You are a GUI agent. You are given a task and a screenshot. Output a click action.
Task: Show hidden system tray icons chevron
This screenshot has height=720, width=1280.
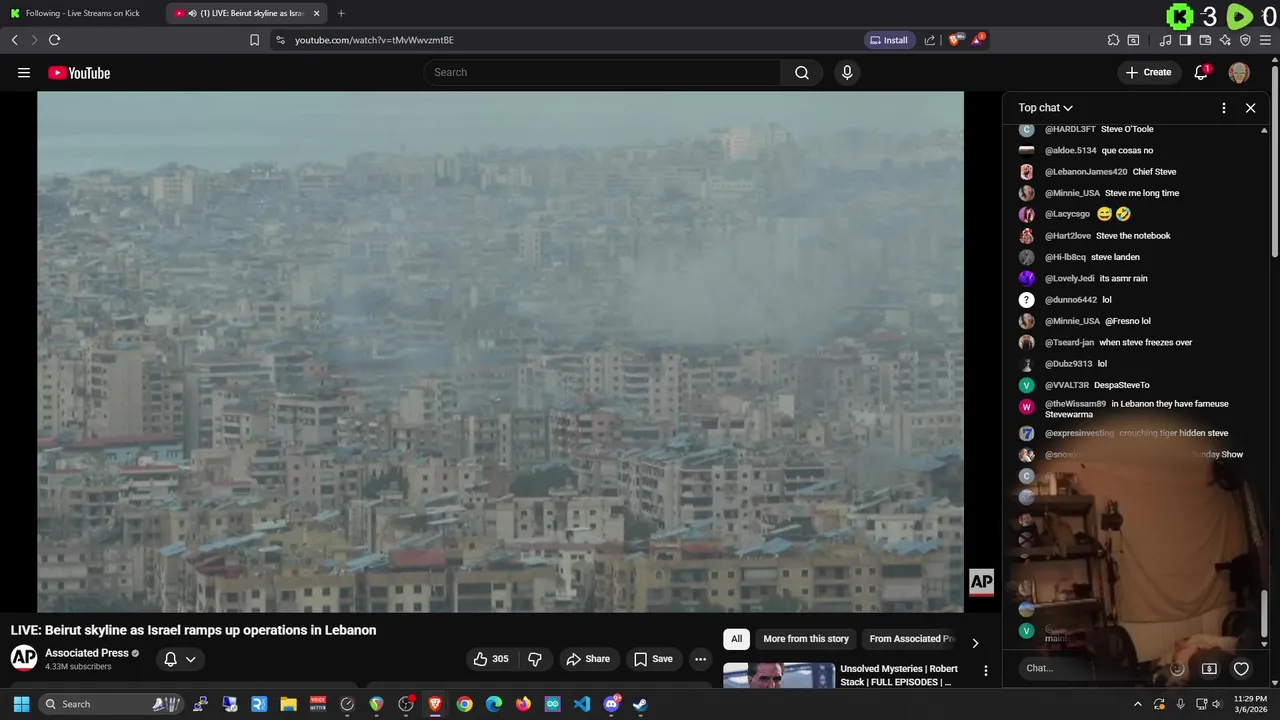tap(1137, 704)
